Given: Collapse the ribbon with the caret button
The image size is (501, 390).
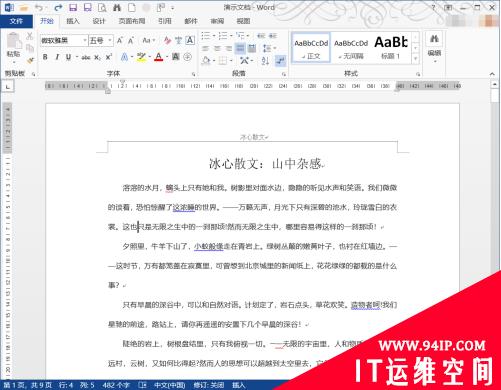Looking at the screenshot, I should click(492, 74).
